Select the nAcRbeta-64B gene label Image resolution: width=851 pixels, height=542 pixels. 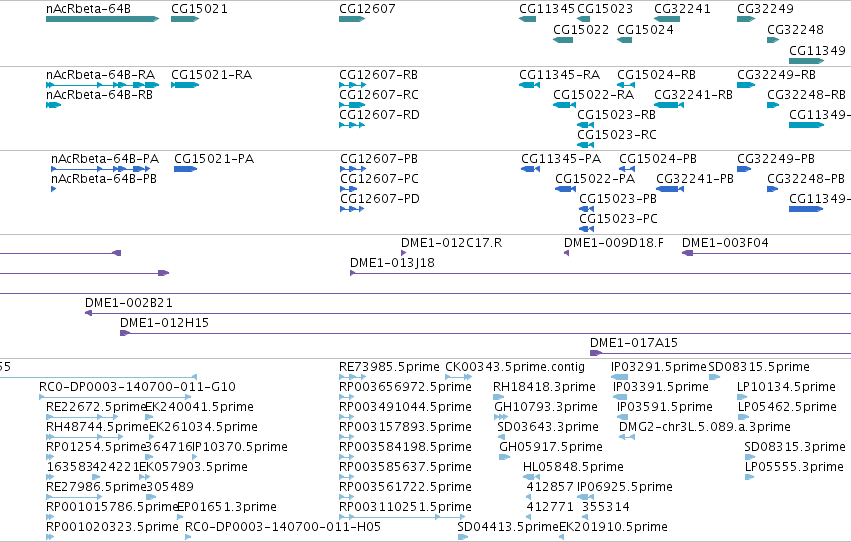click(x=88, y=9)
